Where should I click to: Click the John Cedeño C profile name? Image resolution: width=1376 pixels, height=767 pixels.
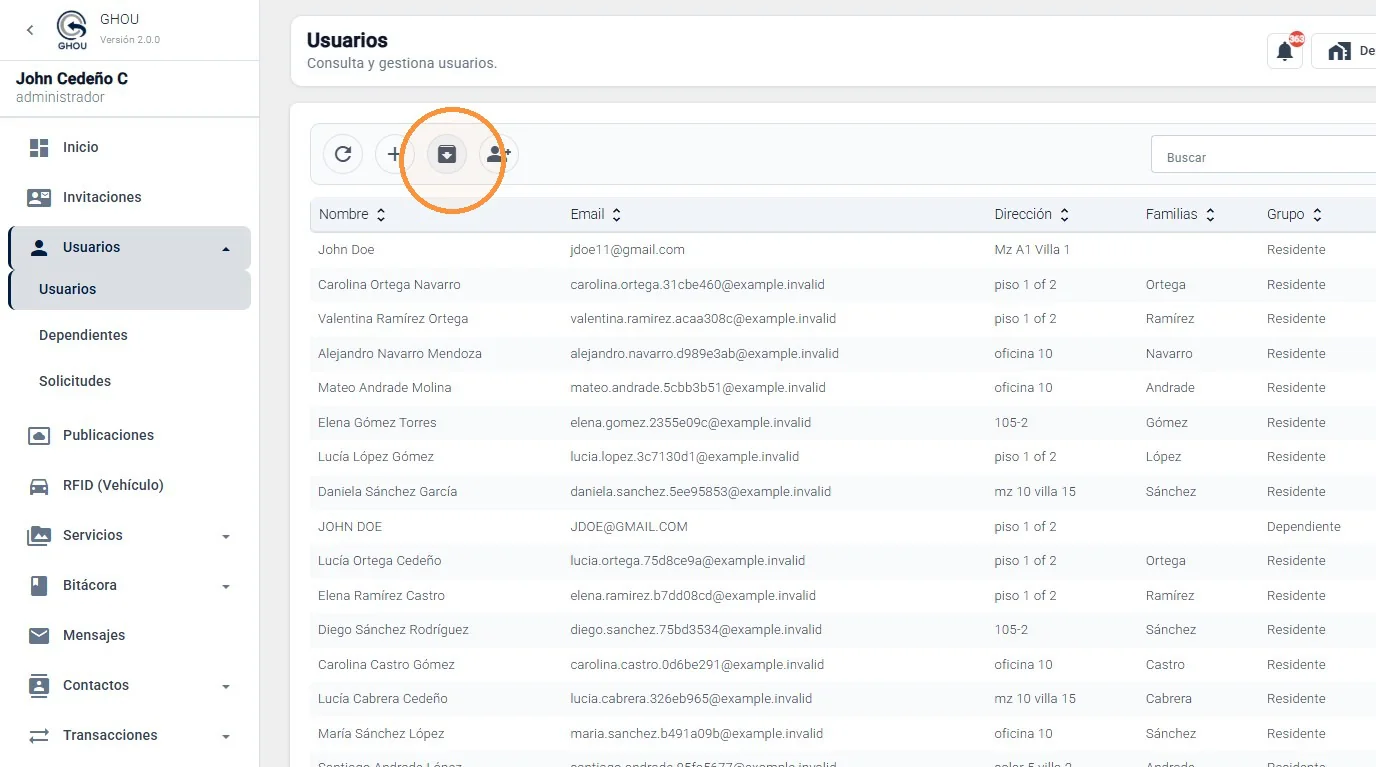click(72, 79)
